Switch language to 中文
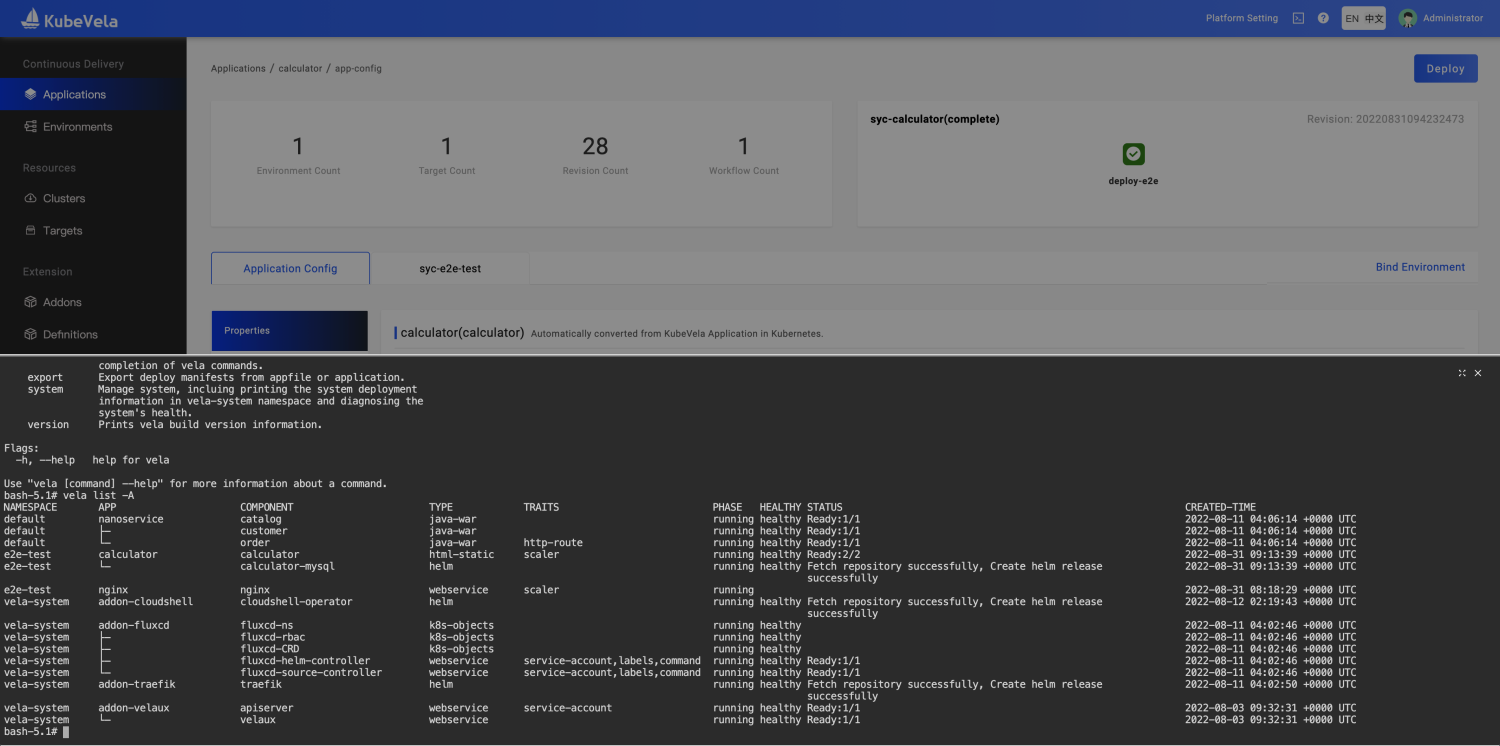Screen dimensions: 1500x746 pos(1374,18)
